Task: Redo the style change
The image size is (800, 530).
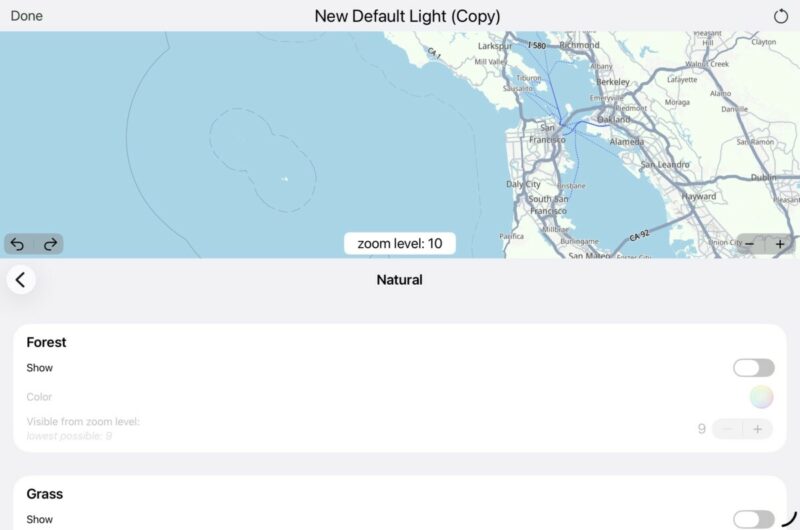Action: [x=49, y=244]
